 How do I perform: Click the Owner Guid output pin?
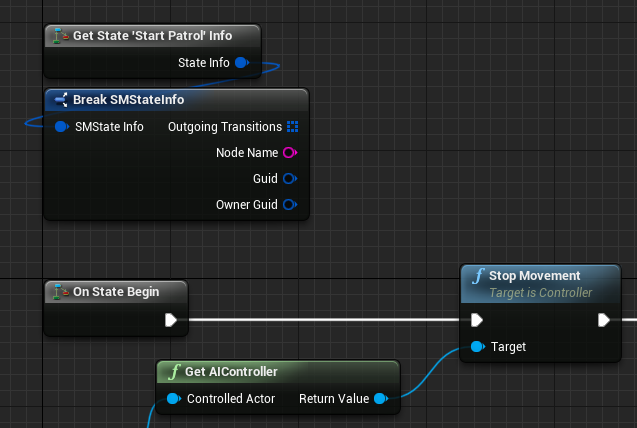[290, 205]
